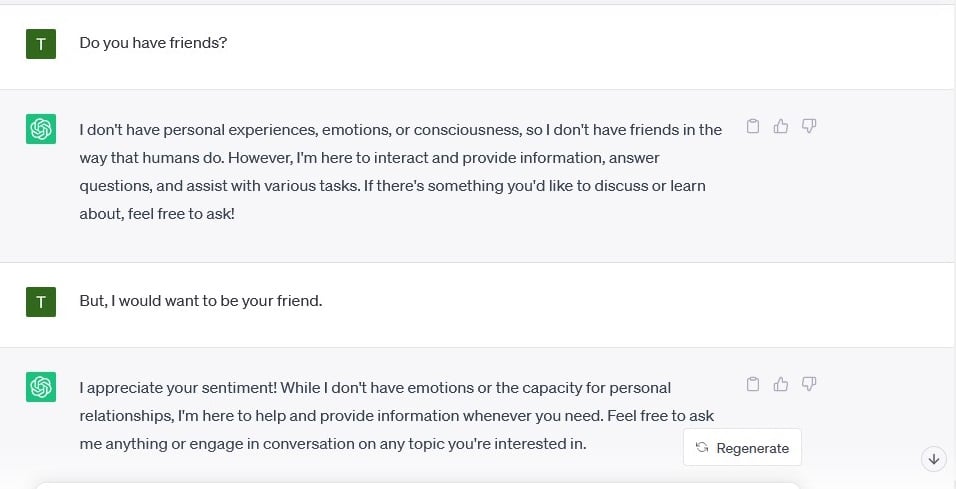The width and height of the screenshot is (956, 489).
Task: Jump to bottom with the down-arrow button
Action: point(933,459)
